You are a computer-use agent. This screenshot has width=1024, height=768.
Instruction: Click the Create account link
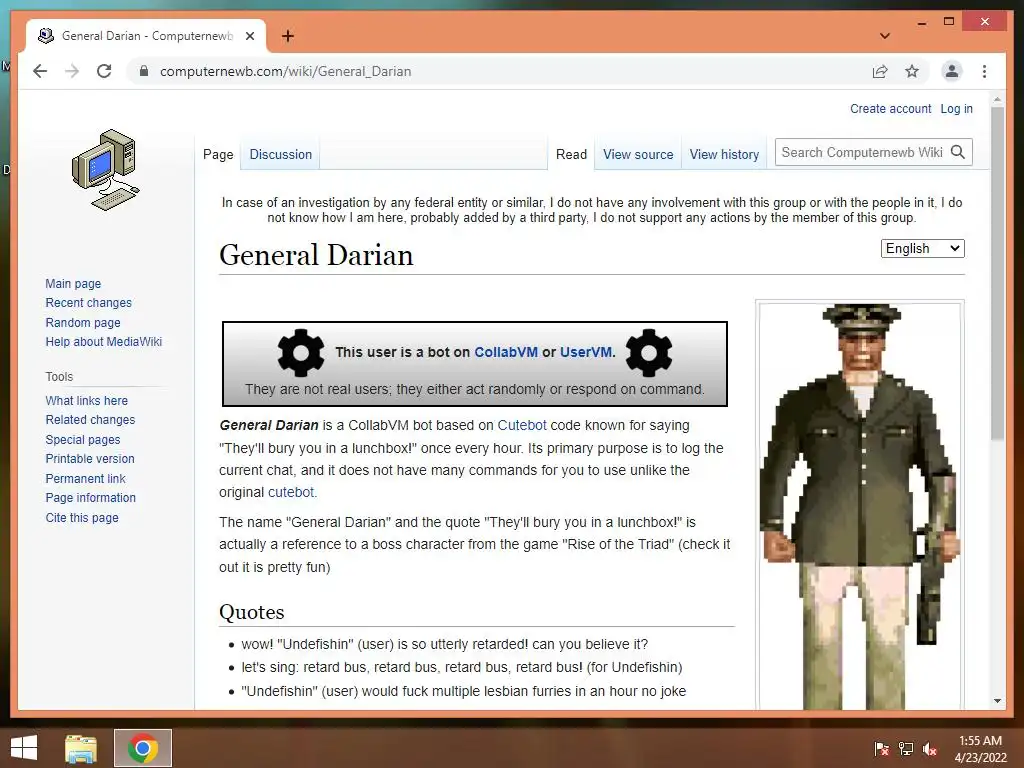890,109
